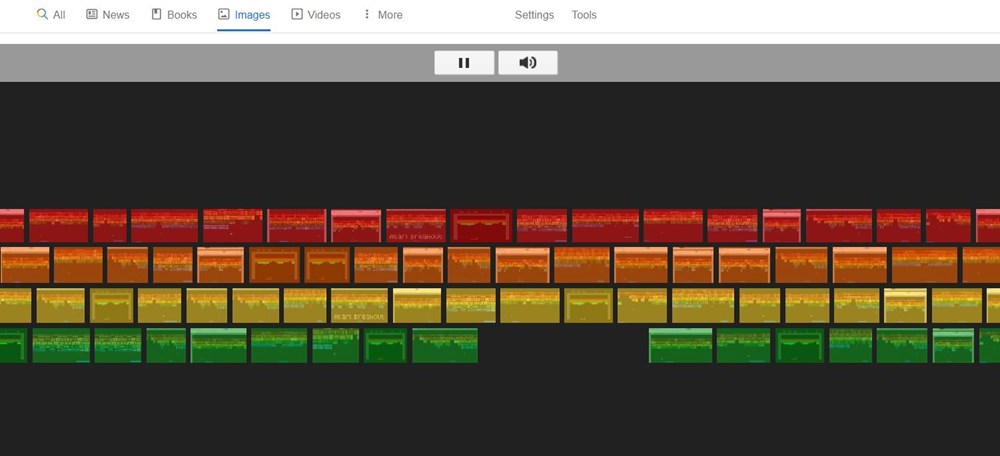This screenshot has width=1000, height=456.
Task: Click yellow brick labeled Atari Breakout
Action: (x=360, y=305)
